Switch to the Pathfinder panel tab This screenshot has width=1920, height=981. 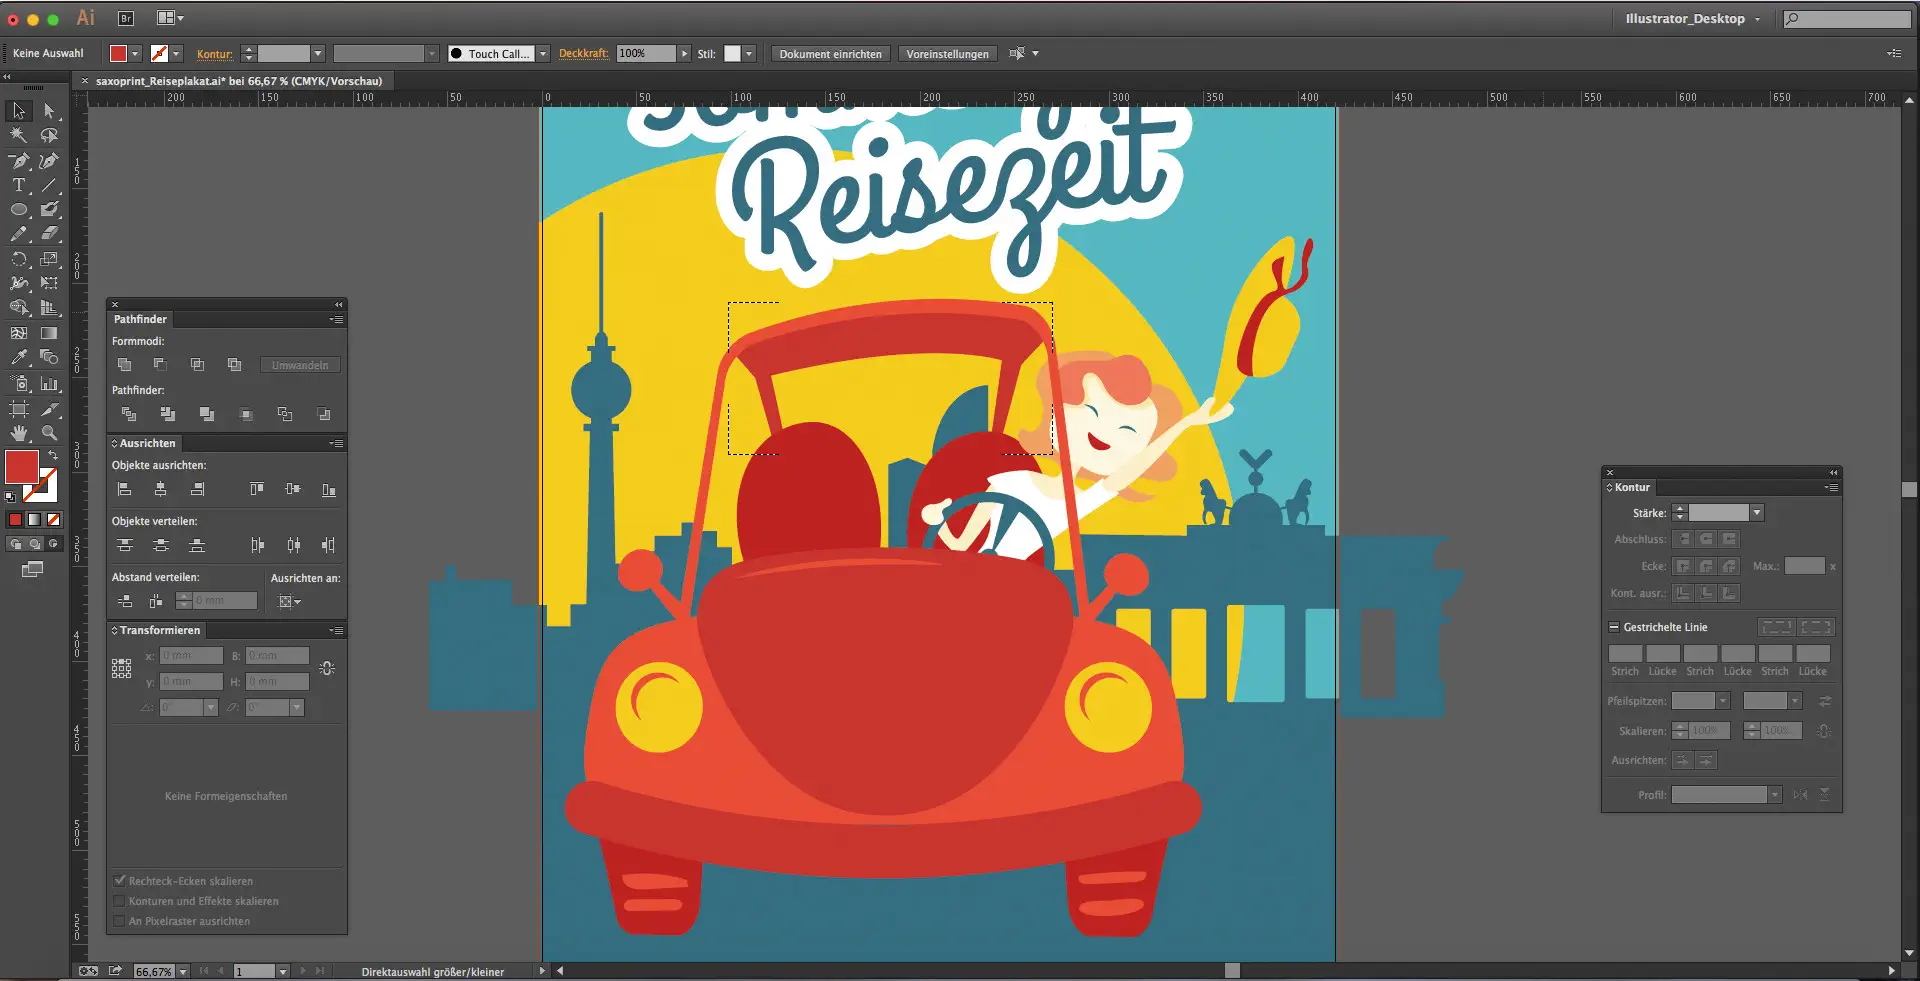click(139, 319)
